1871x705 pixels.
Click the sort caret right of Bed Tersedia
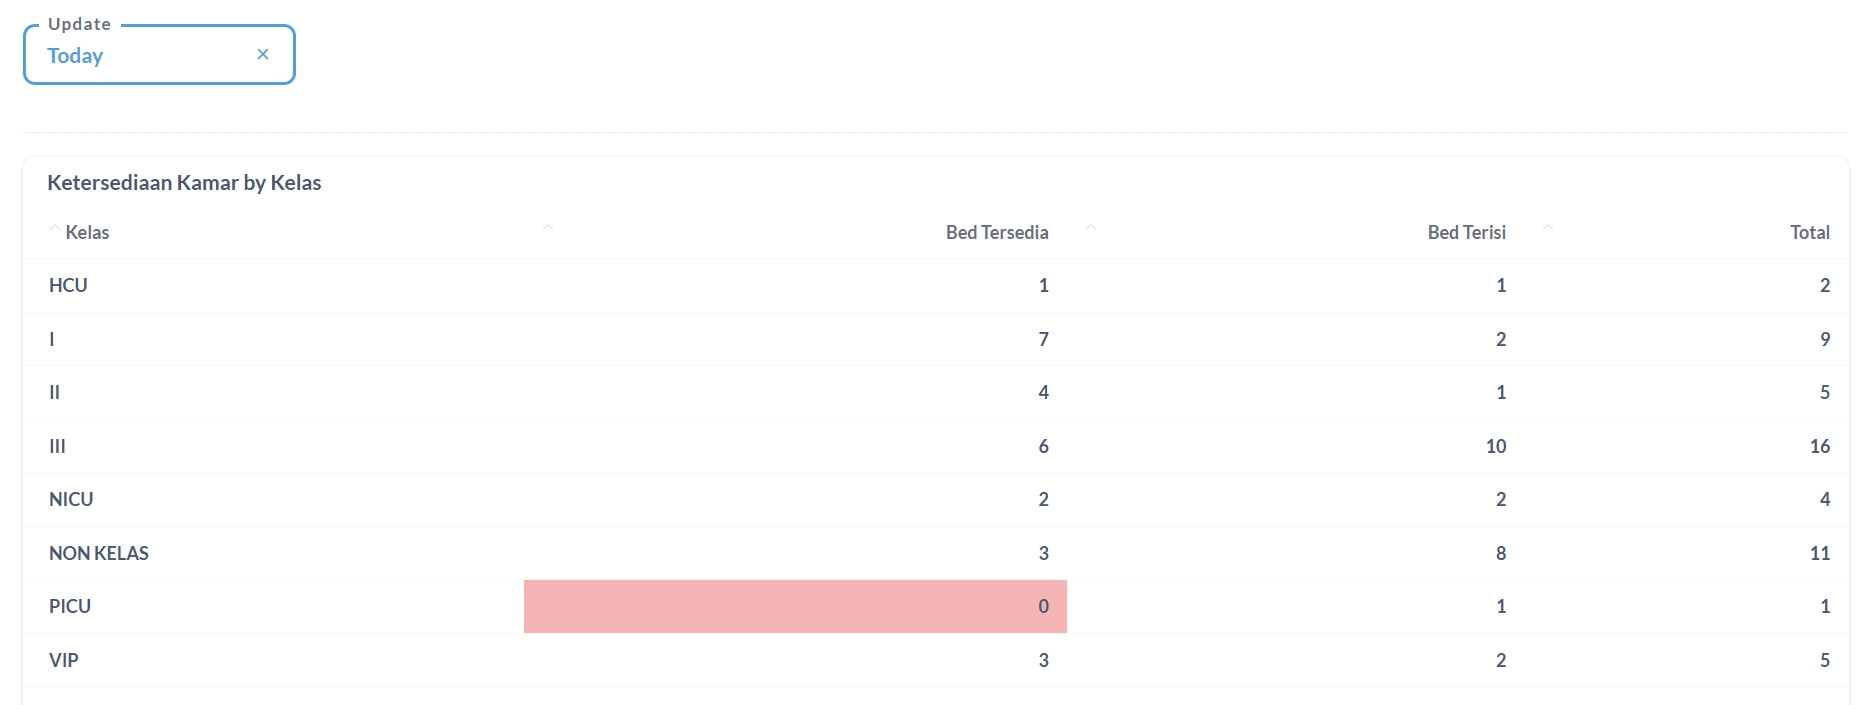[x=1091, y=229]
